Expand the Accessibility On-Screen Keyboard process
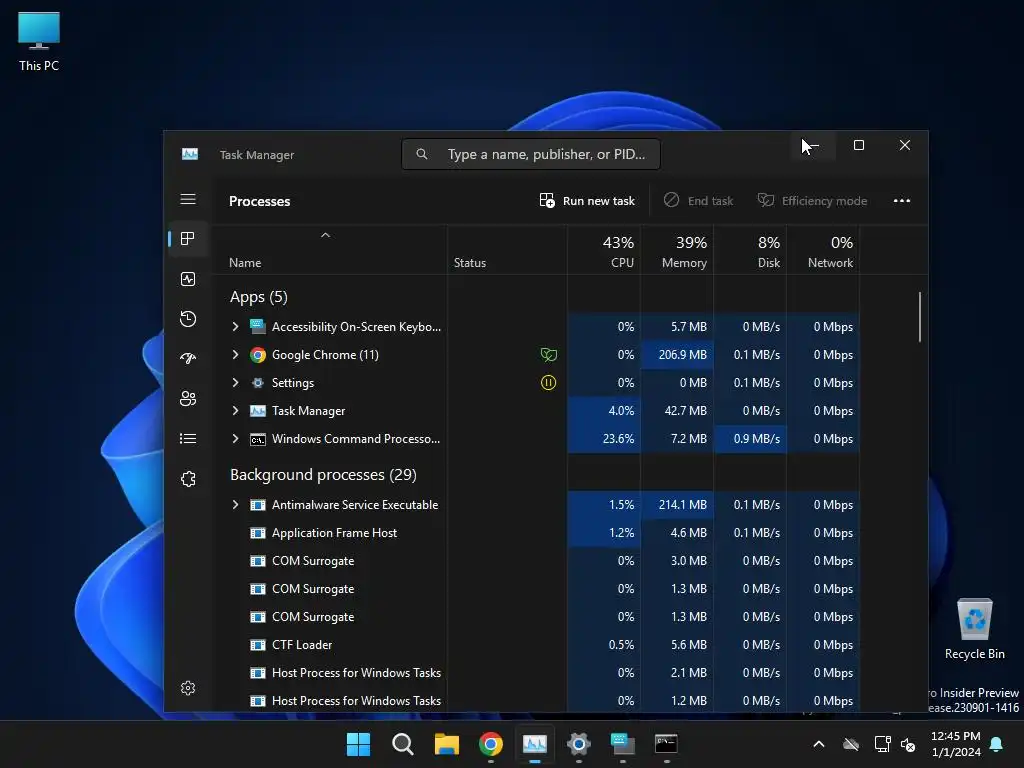The height and width of the screenshot is (768, 1024). pyautogui.click(x=236, y=327)
